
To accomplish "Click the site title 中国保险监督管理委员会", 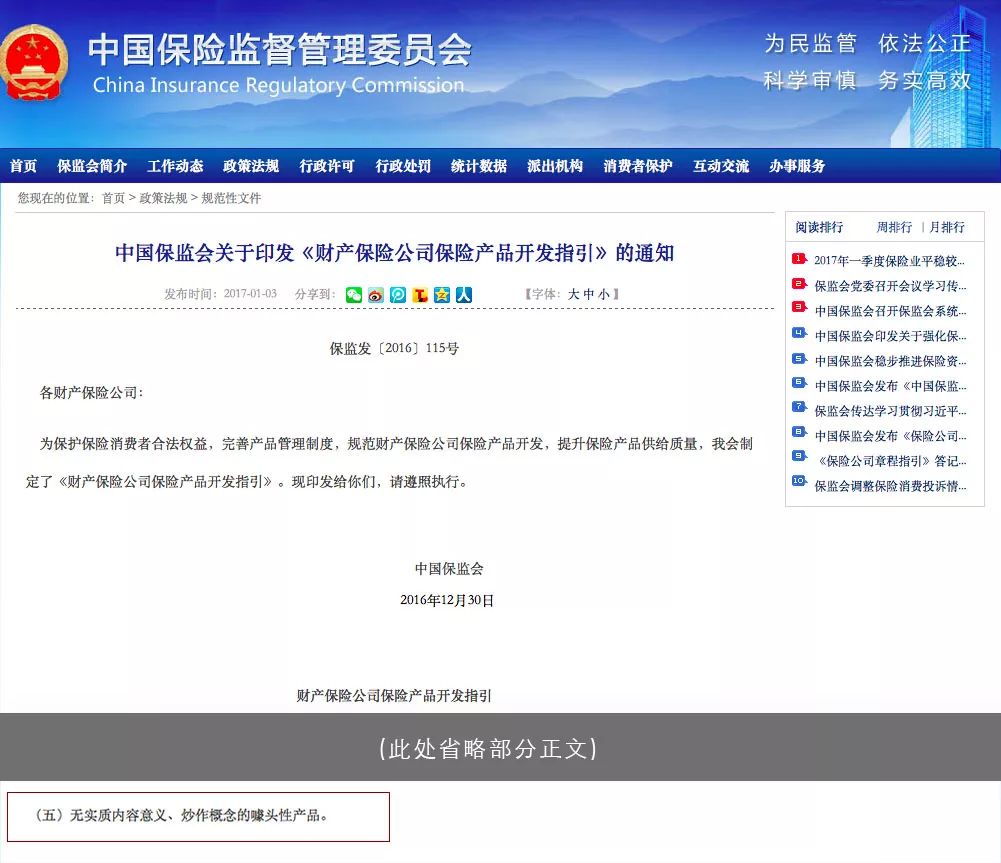I will [280, 50].
